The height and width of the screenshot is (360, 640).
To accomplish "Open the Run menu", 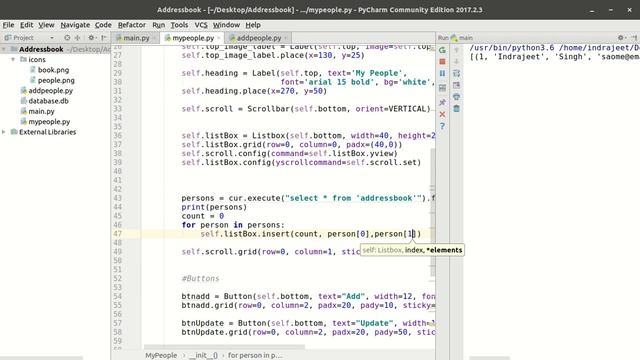I will click(x=158, y=25).
